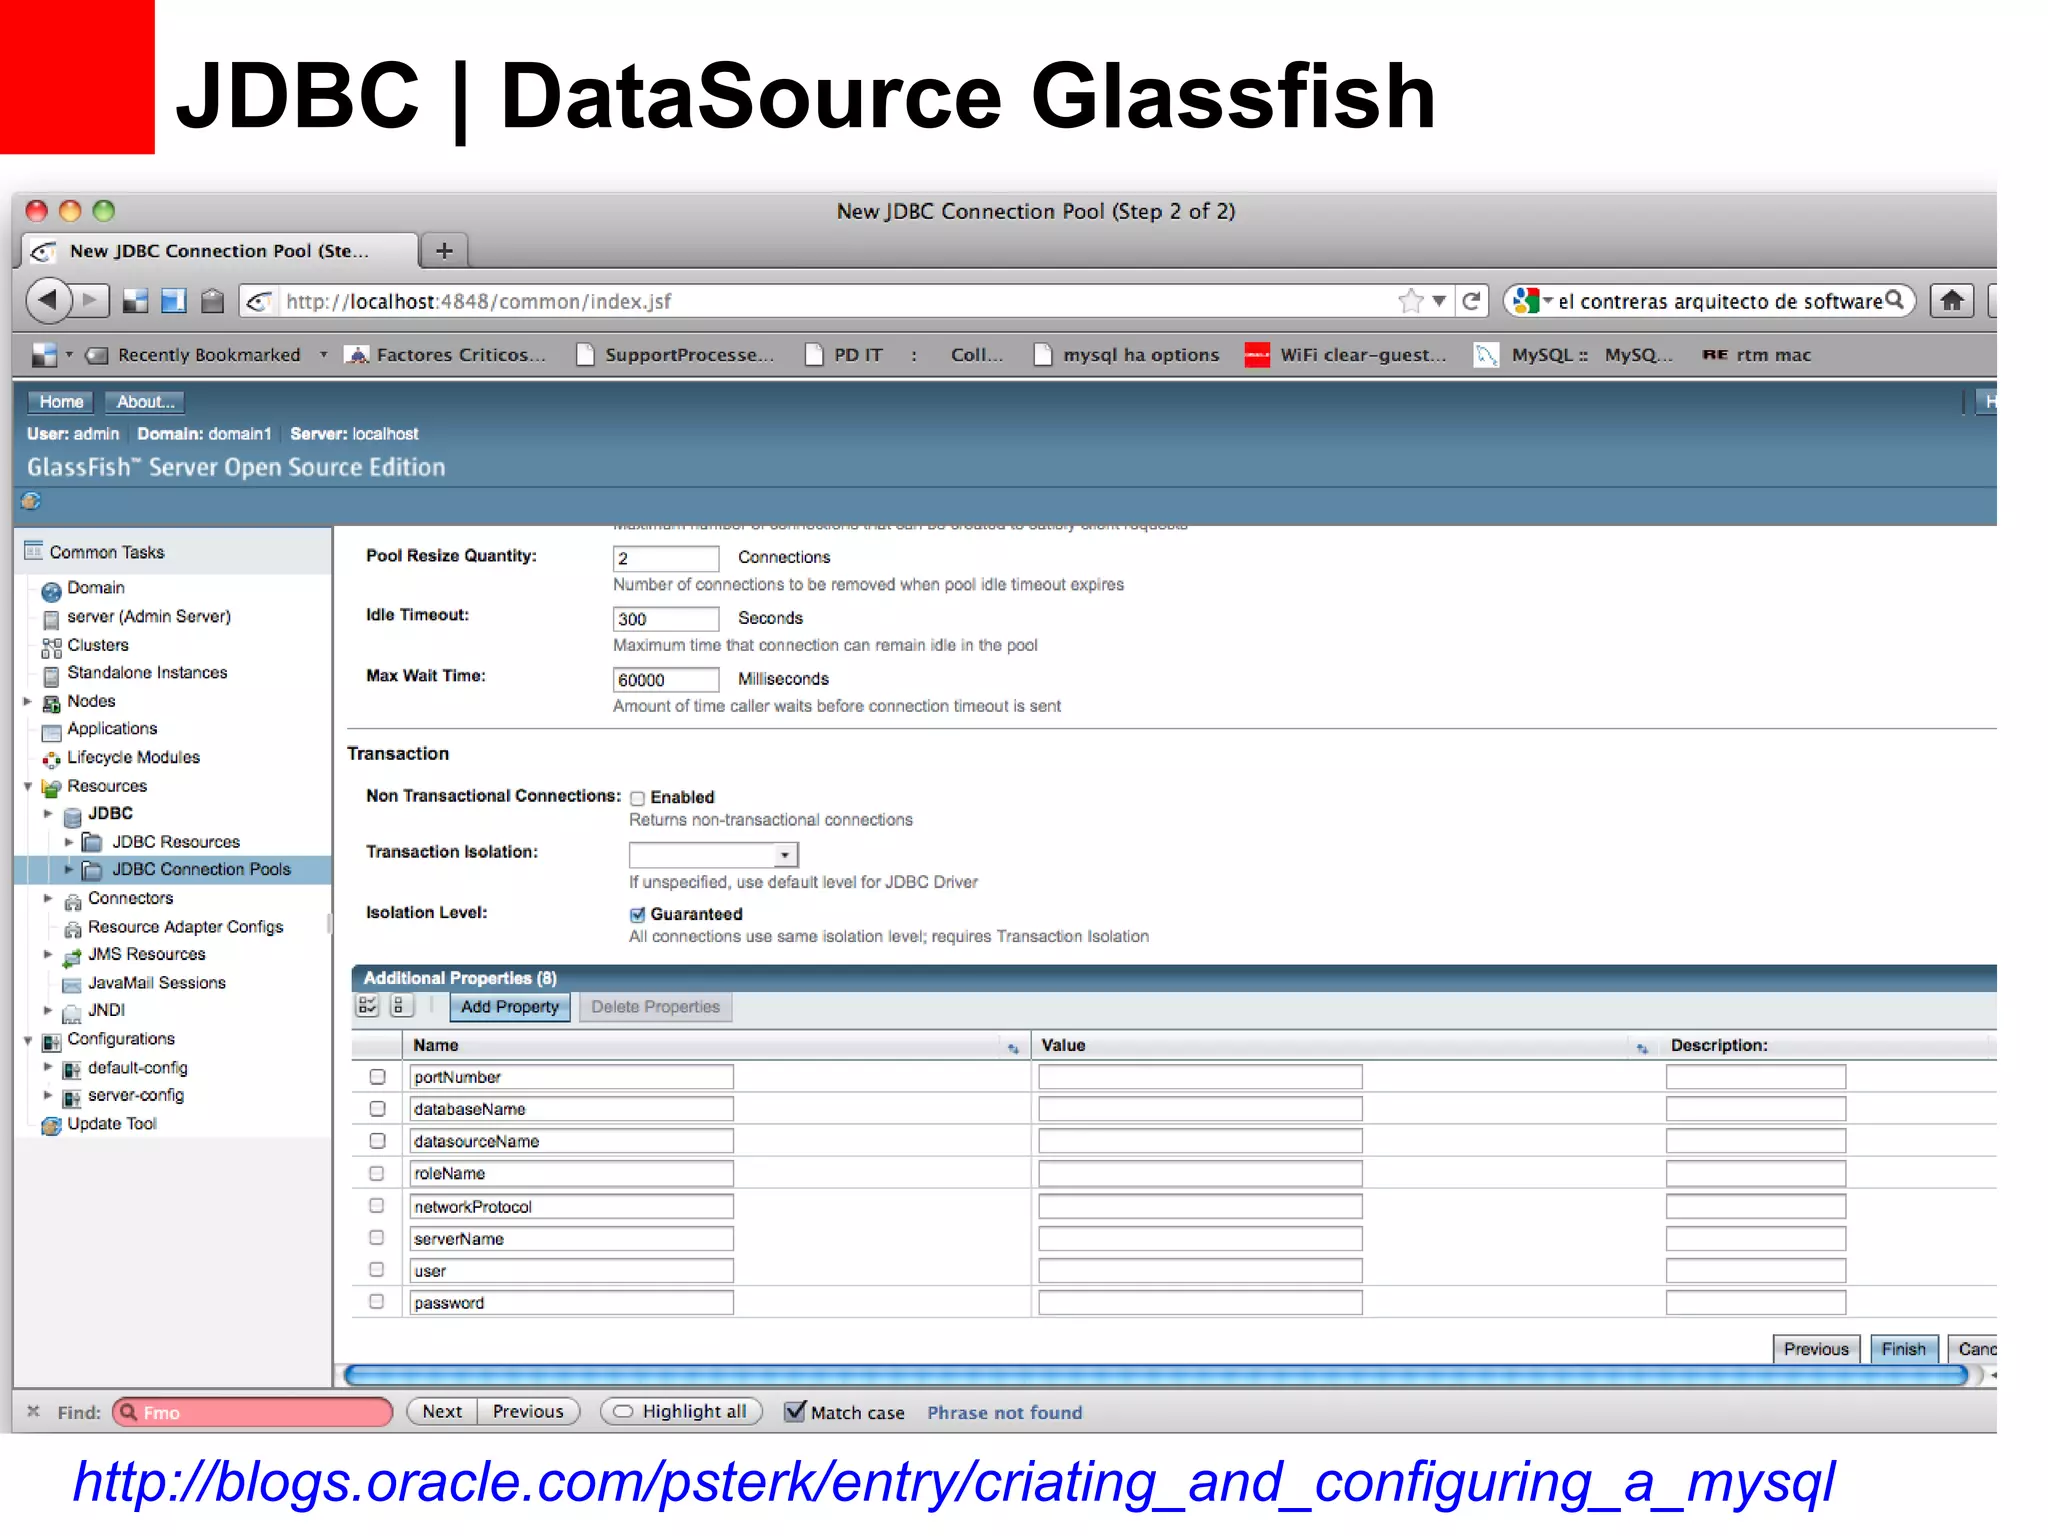Select the databaseName property checkbox
The width and height of the screenshot is (2048, 1536).
[377, 1109]
